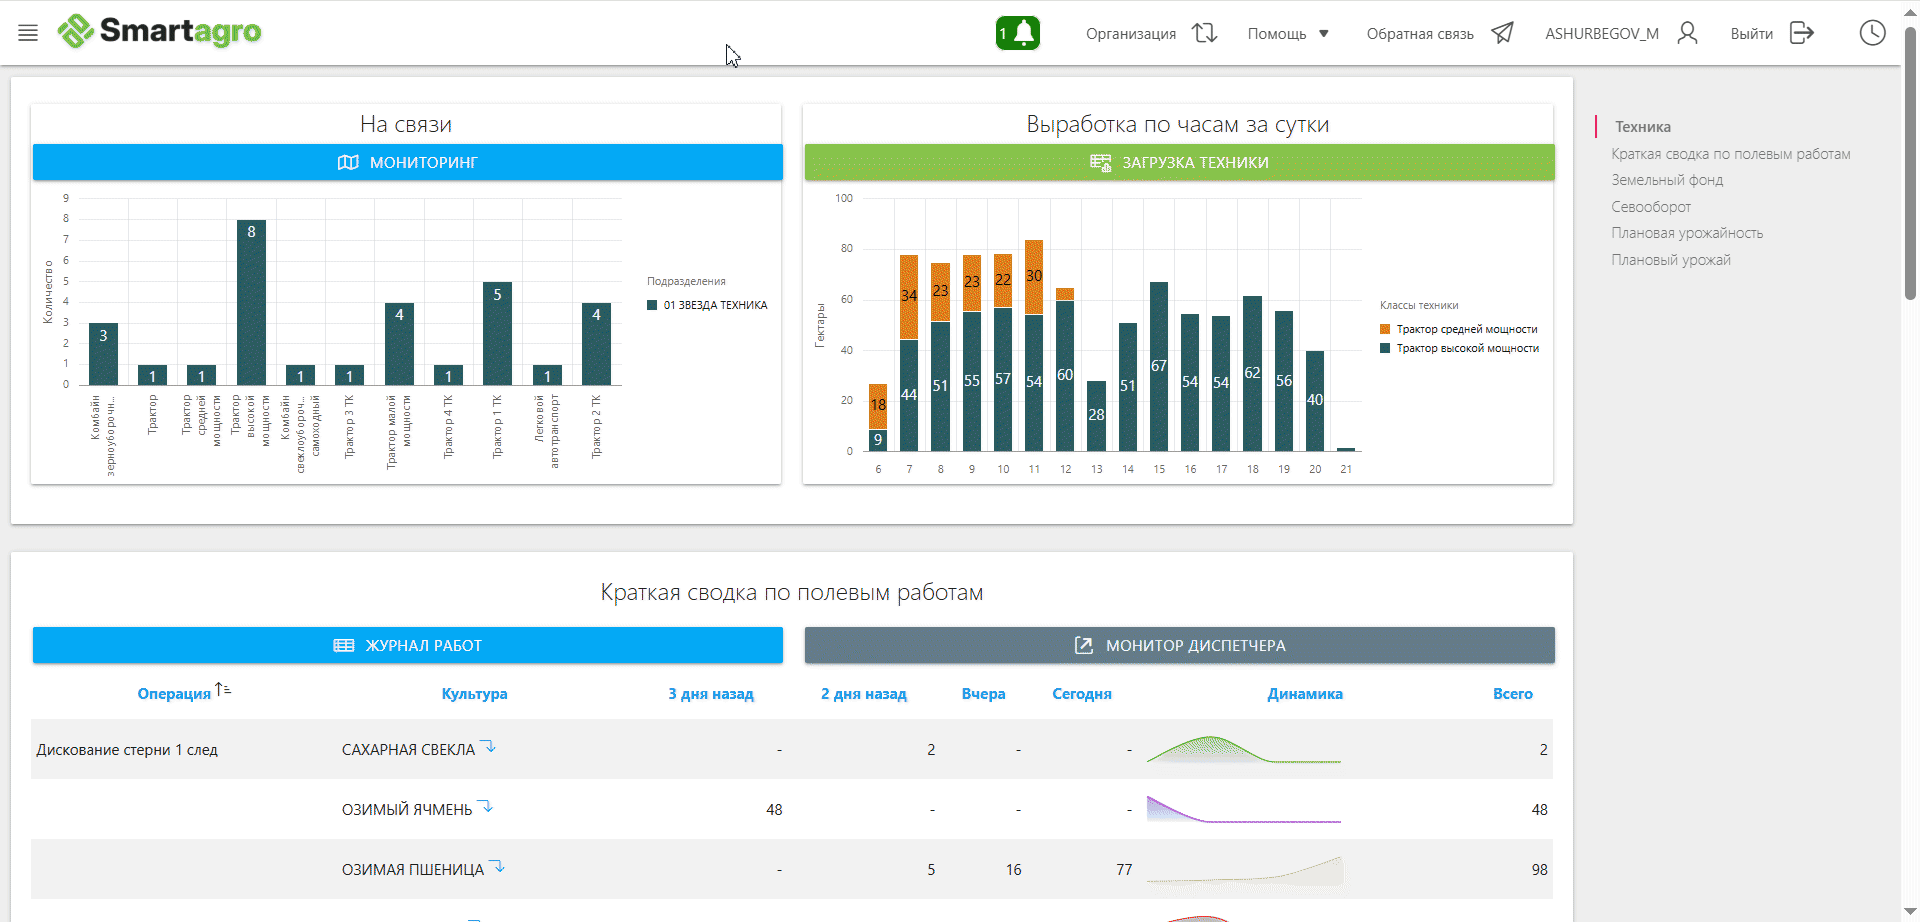
Task: Select Севооборот in the side navigation
Action: pyautogui.click(x=1651, y=207)
